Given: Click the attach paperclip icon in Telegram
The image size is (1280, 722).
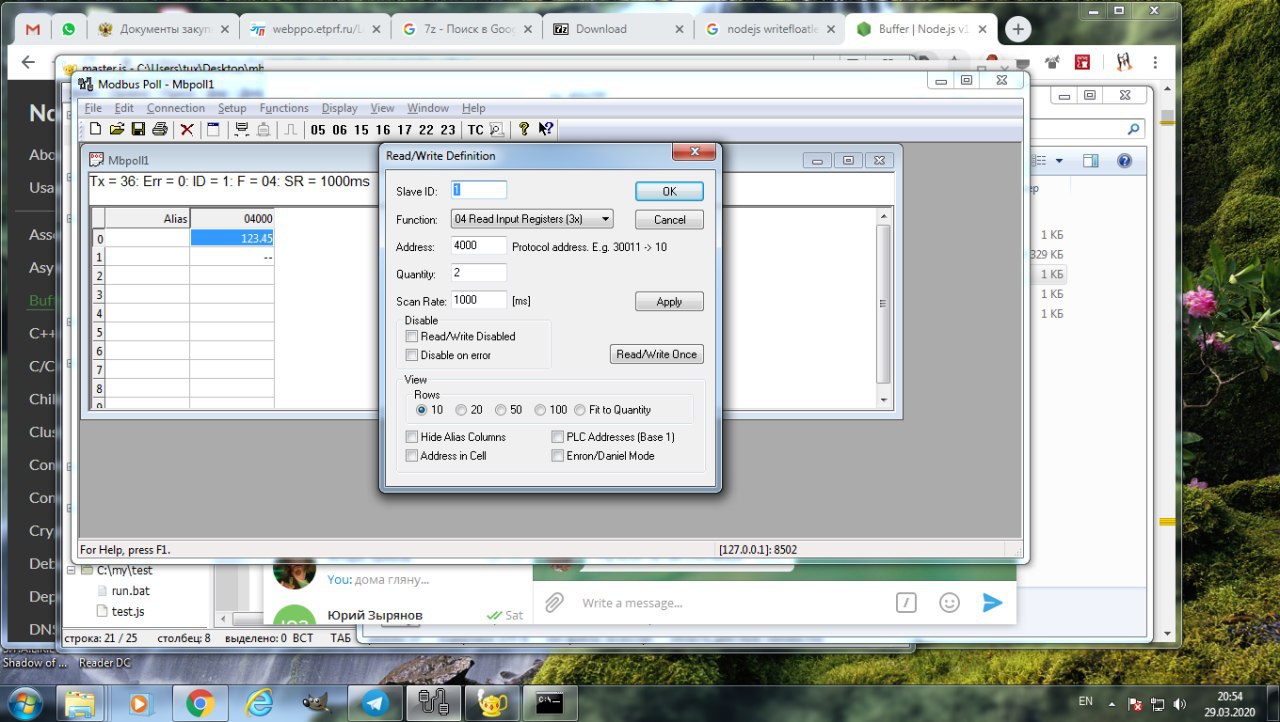Looking at the screenshot, I should 553,603.
